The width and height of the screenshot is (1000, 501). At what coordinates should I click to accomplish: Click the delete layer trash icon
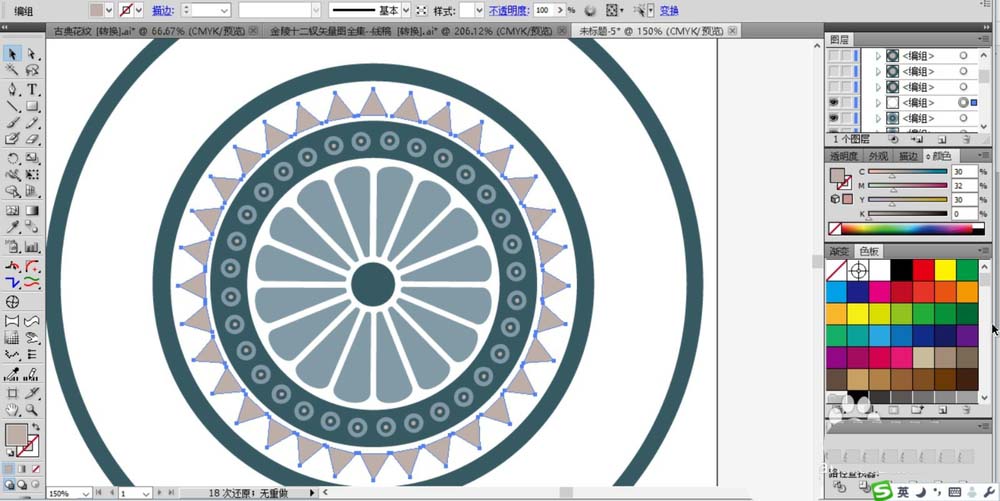967,139
